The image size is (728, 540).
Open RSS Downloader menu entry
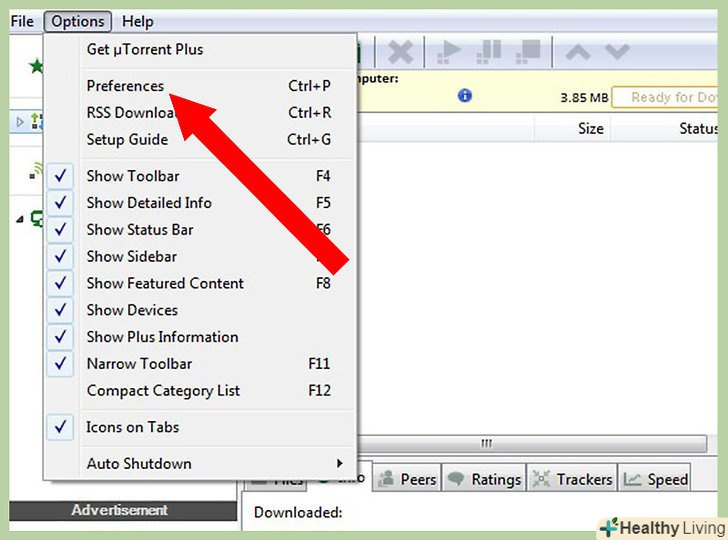[x=201, y=113]
